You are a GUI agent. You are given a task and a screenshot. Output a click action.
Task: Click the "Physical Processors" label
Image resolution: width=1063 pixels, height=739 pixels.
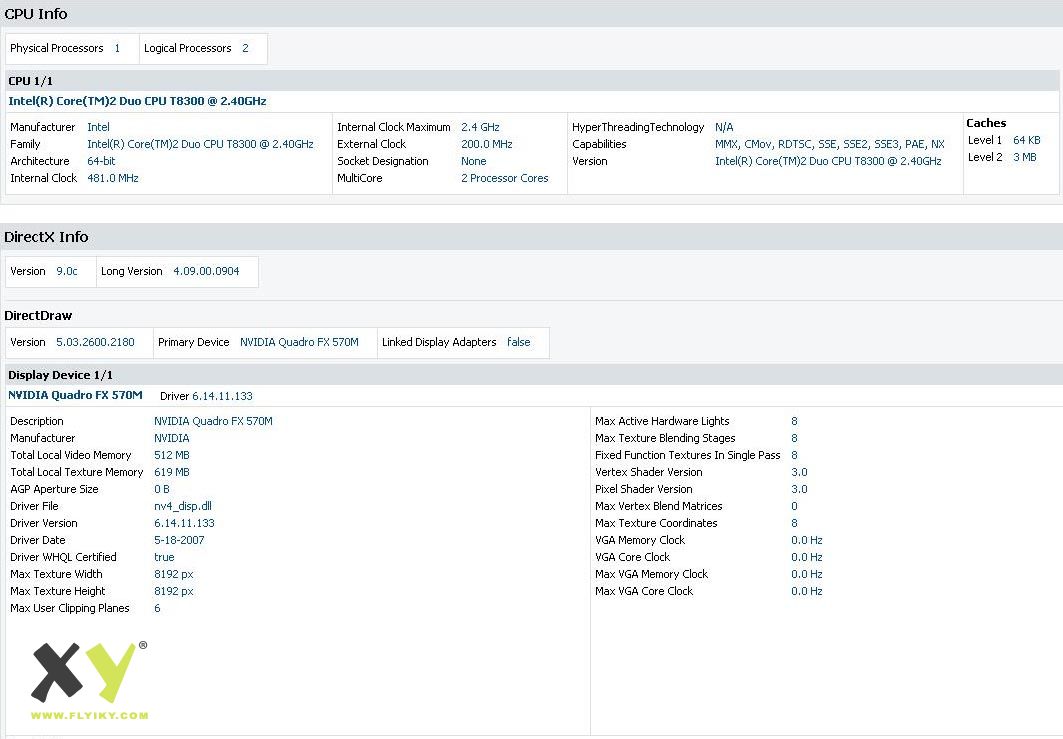pos(56,48)
